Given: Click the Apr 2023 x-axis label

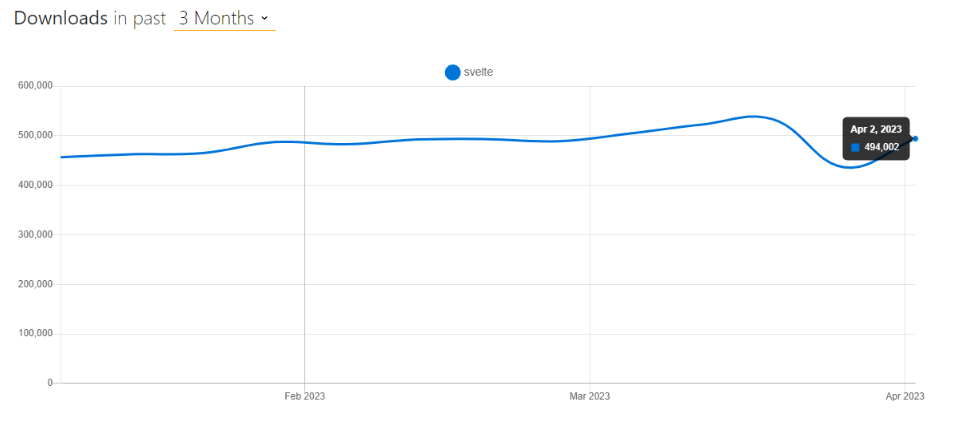Looking at the screenshot, I should click(905, 397).
